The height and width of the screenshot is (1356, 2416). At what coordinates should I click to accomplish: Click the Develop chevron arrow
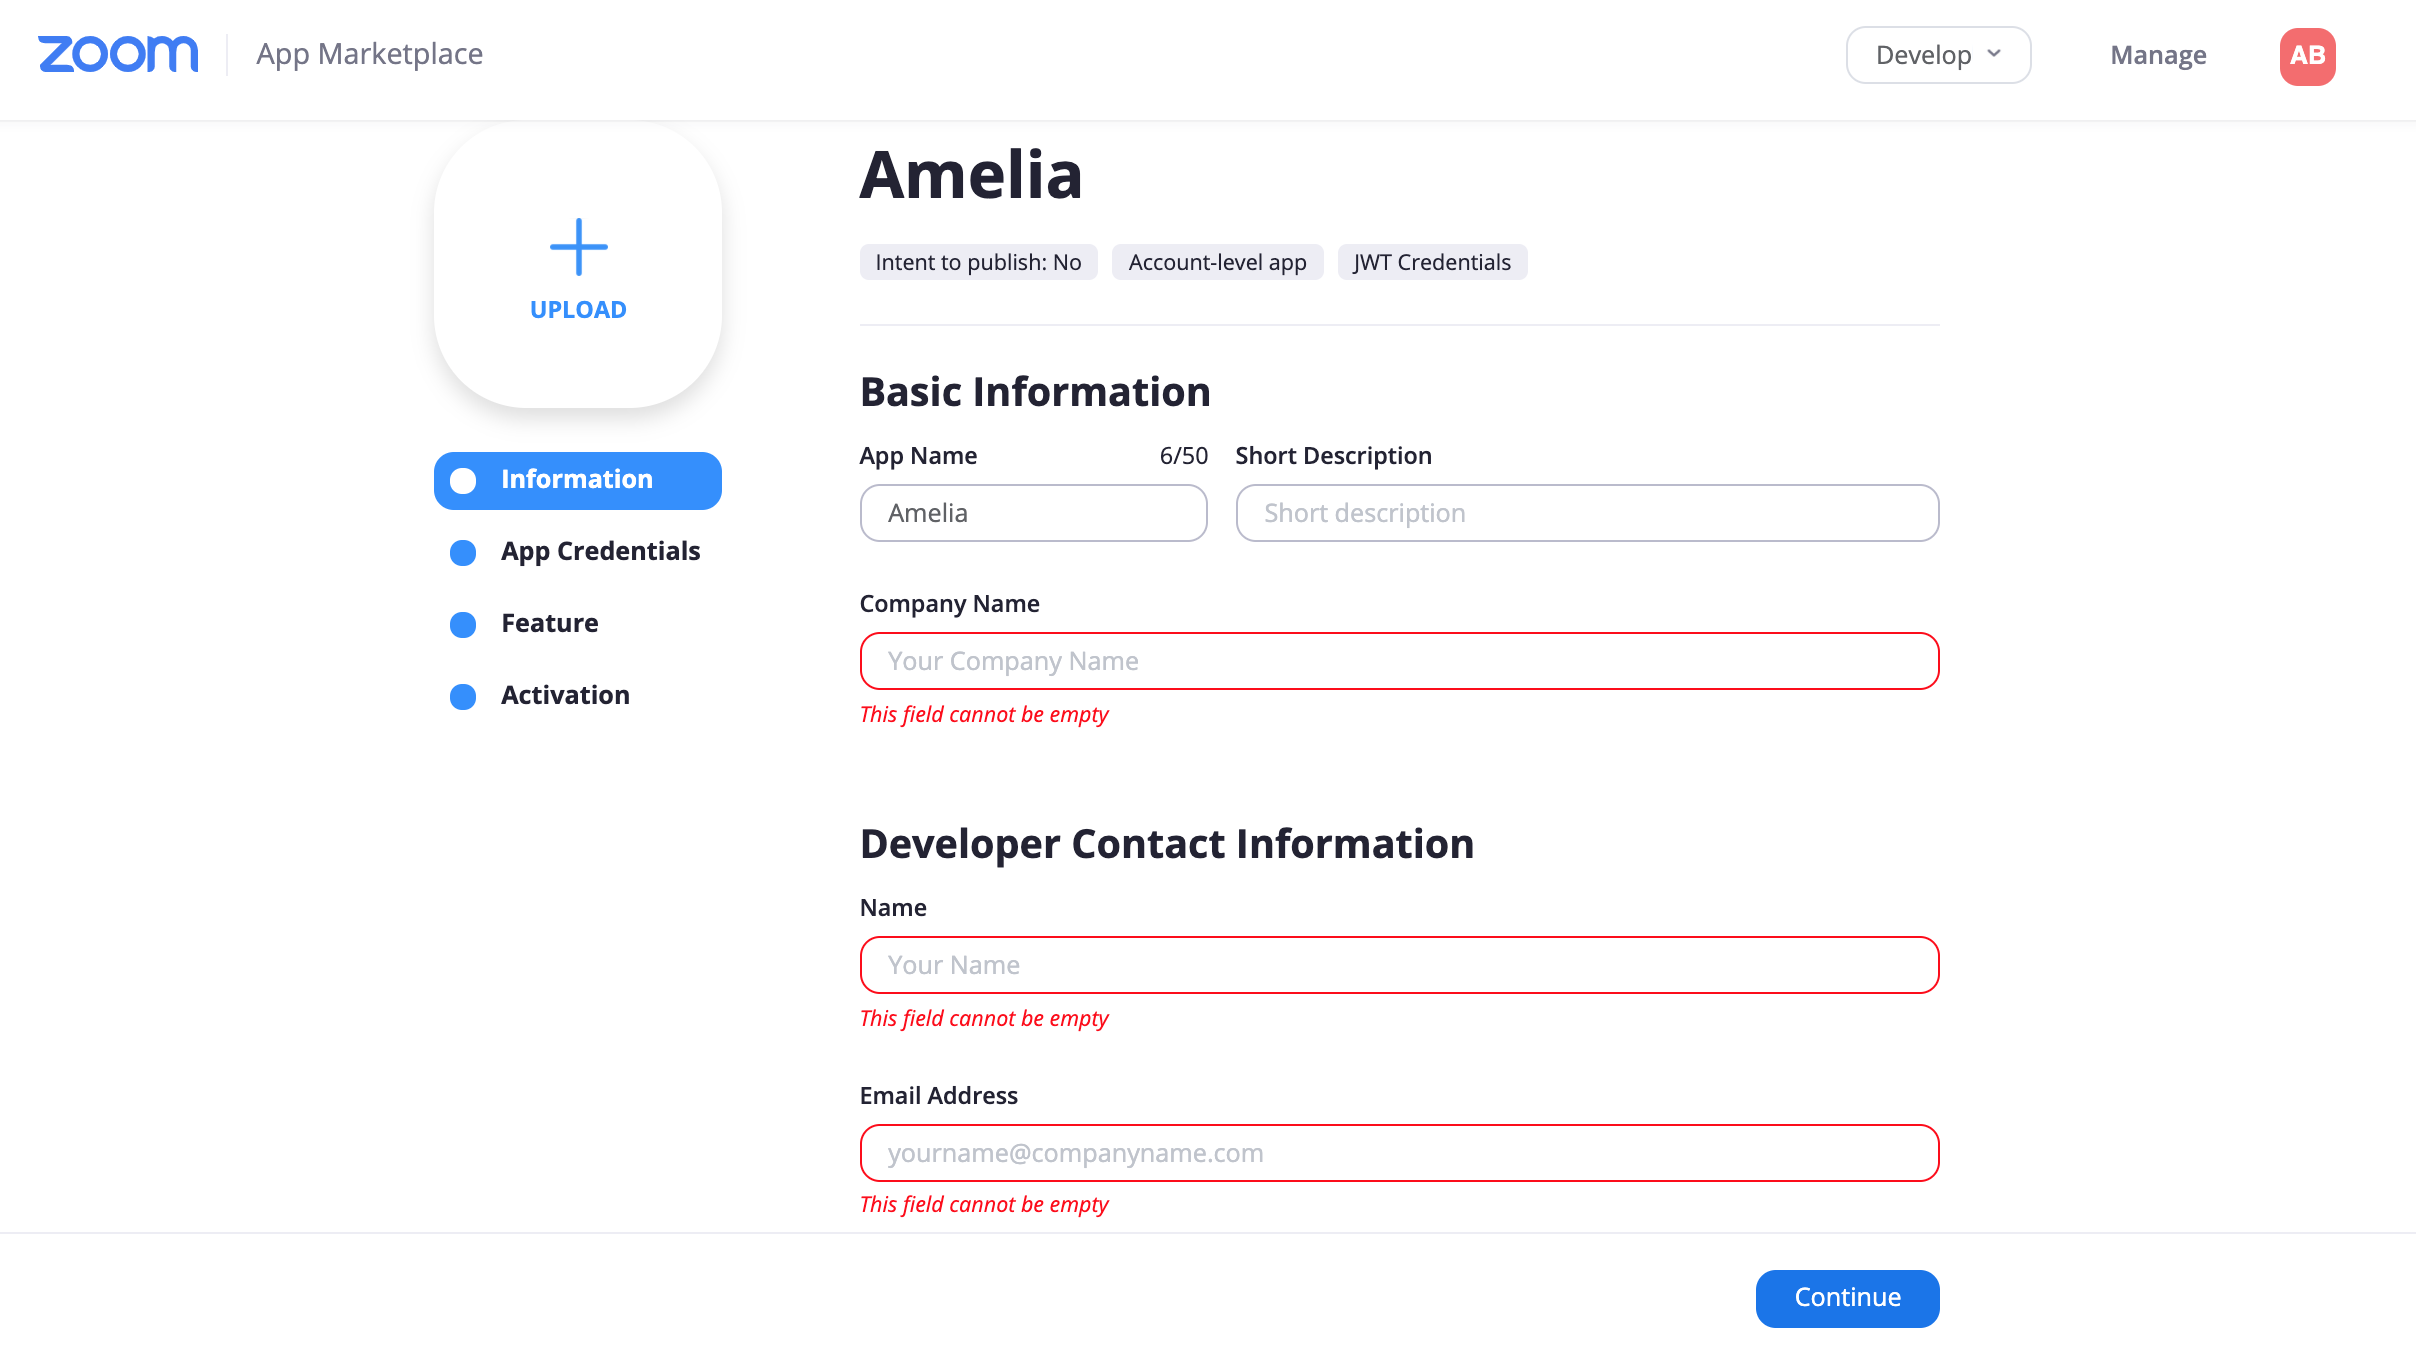pyautogui.click(x=1994, y=54)
